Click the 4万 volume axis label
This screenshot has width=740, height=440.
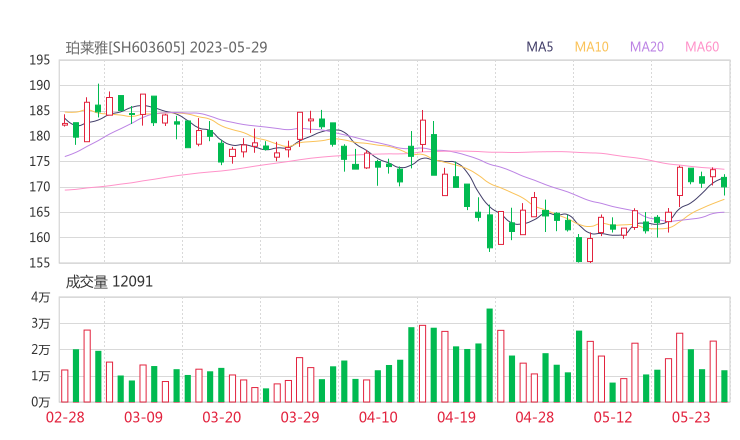(41, 297)
